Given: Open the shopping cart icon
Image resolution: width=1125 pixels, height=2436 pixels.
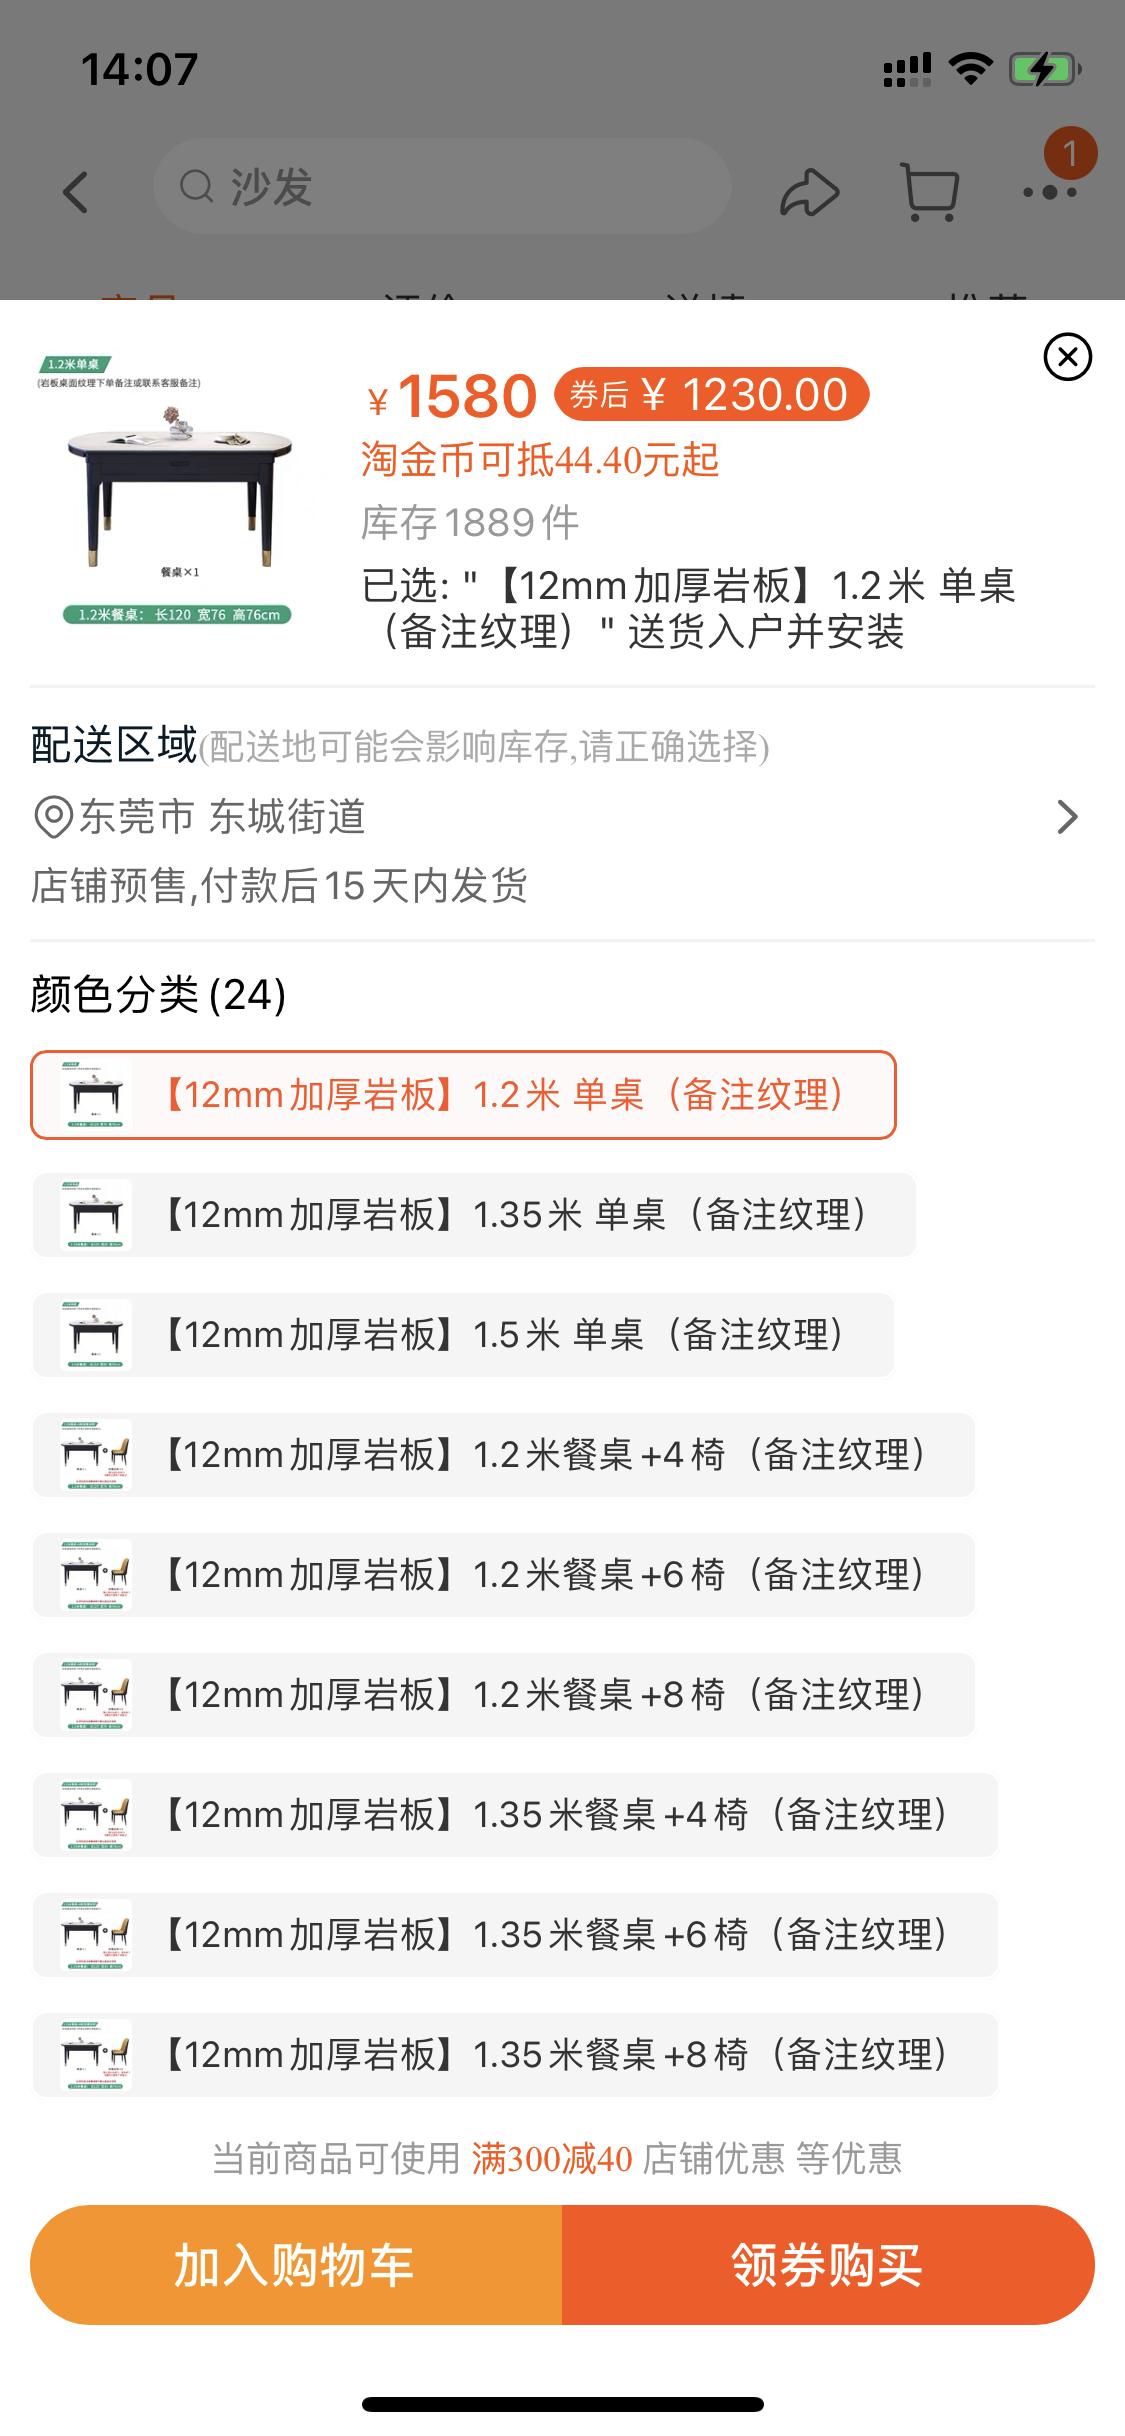Looking at the screenshot, I should (930, 192).
